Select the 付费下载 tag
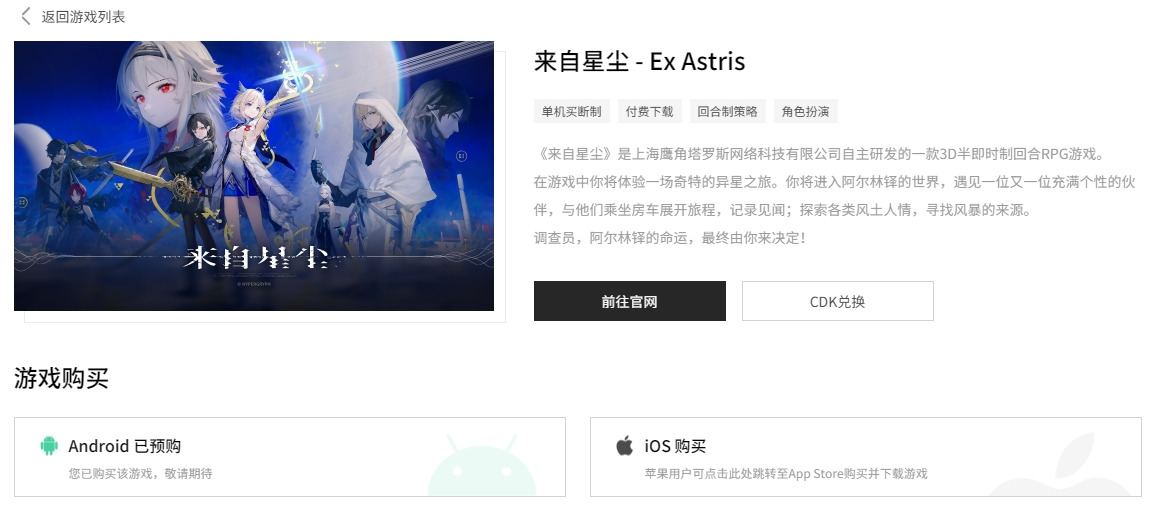Image resolution: width=1152 pixels, height=512 pixels. pos(649,112)
